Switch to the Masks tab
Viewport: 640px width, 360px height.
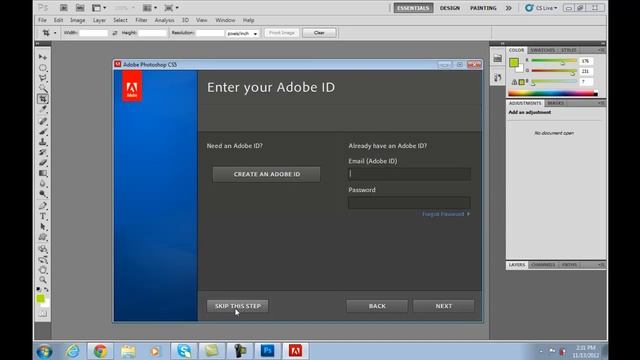[555, 103]
